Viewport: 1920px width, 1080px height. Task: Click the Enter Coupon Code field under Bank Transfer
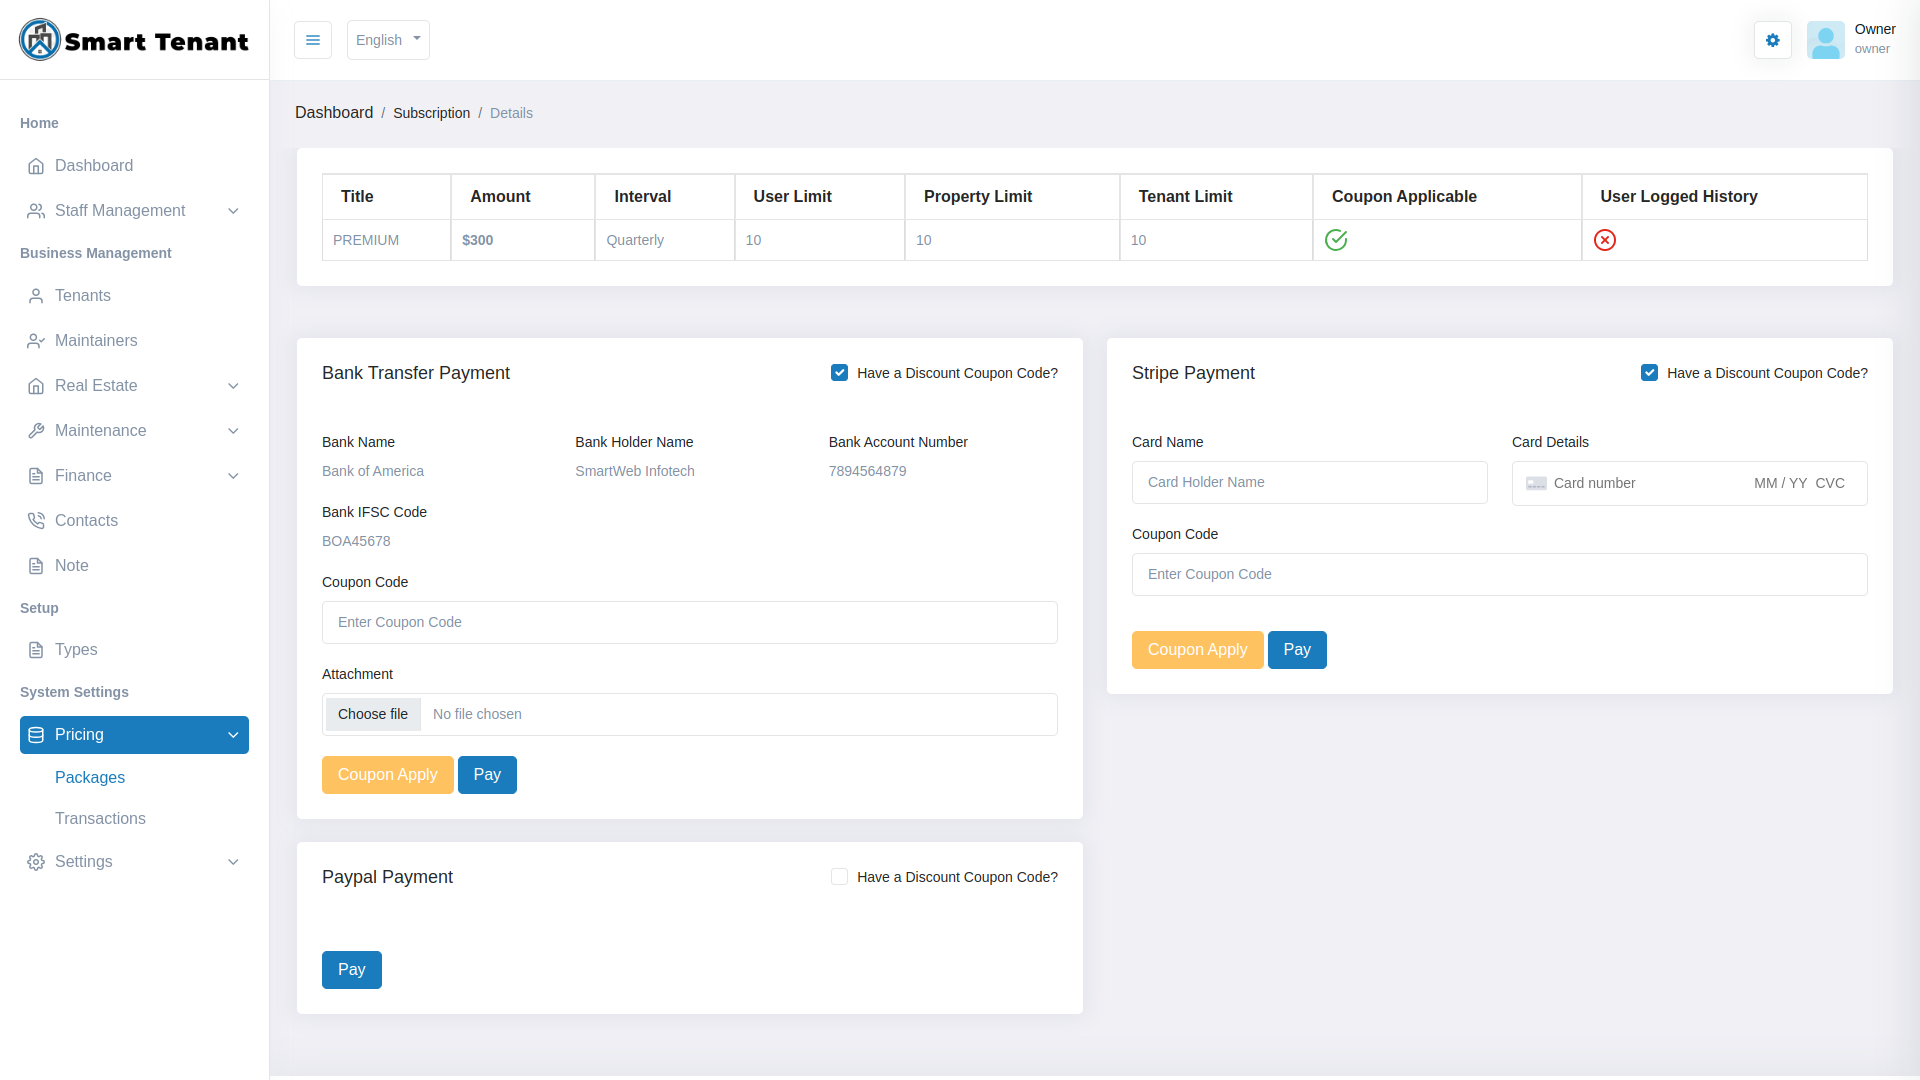click(689, 622)
